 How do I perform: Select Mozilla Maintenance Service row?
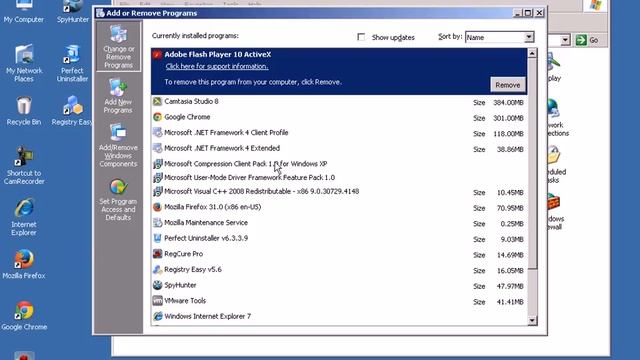(339, 222)
